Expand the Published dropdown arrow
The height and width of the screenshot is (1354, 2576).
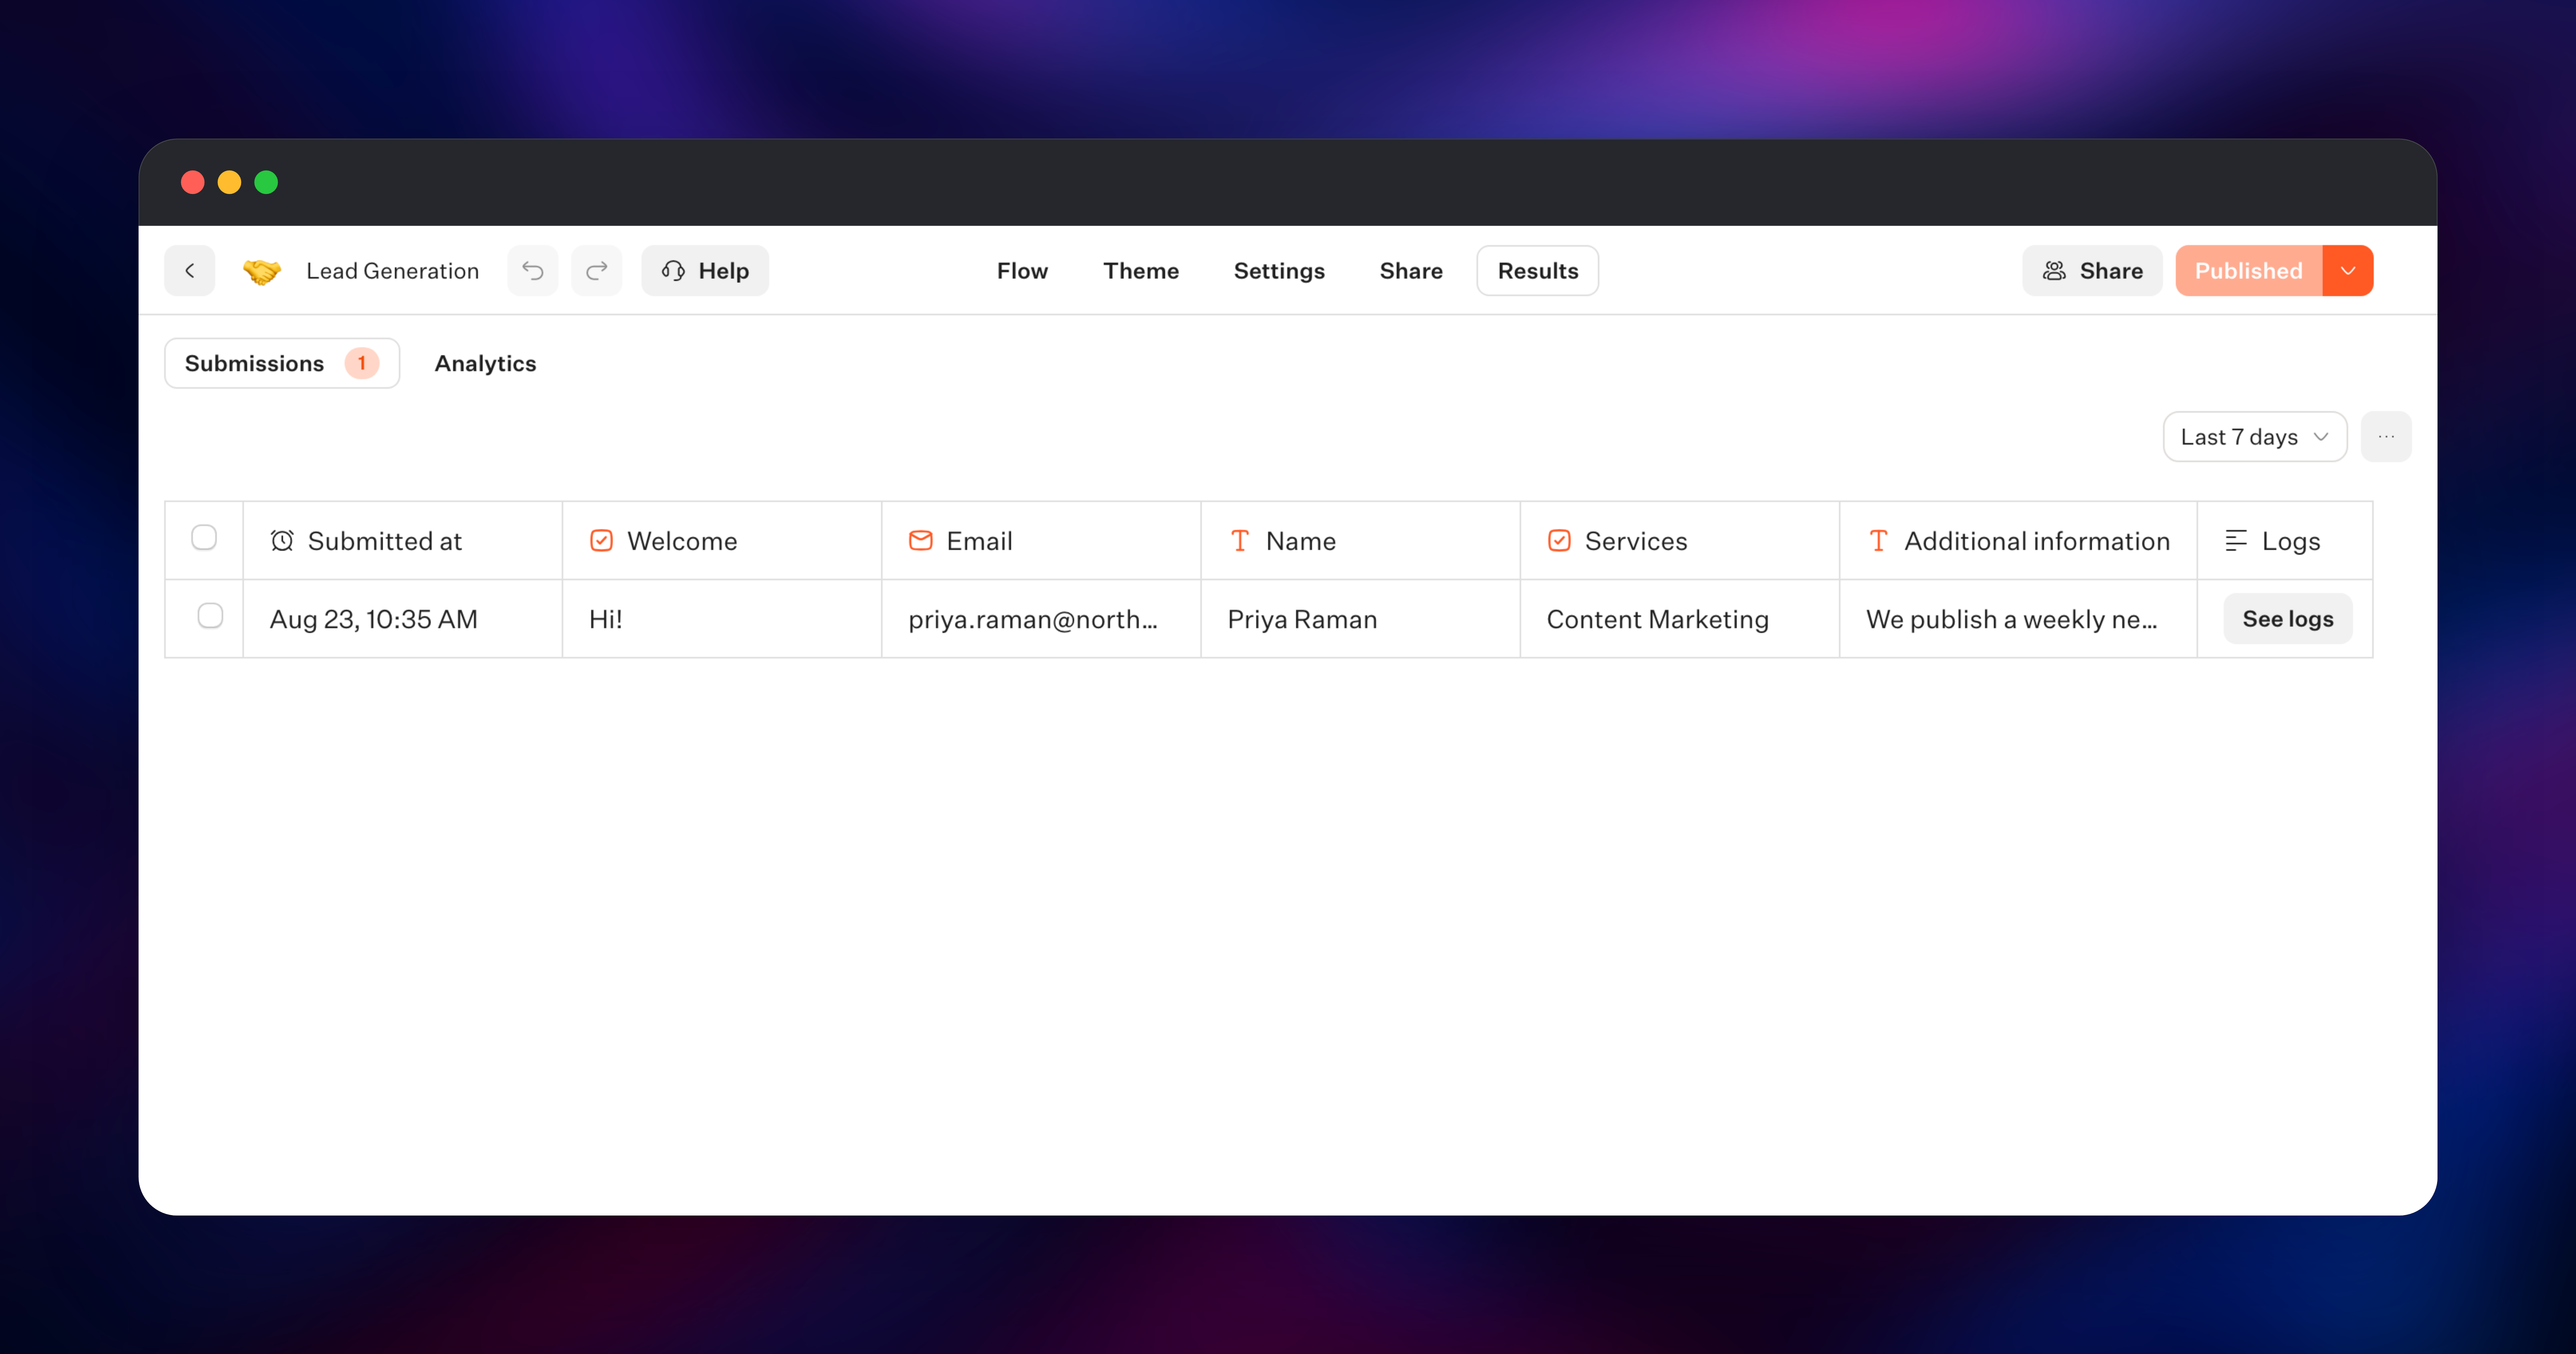coord(2348,271)
